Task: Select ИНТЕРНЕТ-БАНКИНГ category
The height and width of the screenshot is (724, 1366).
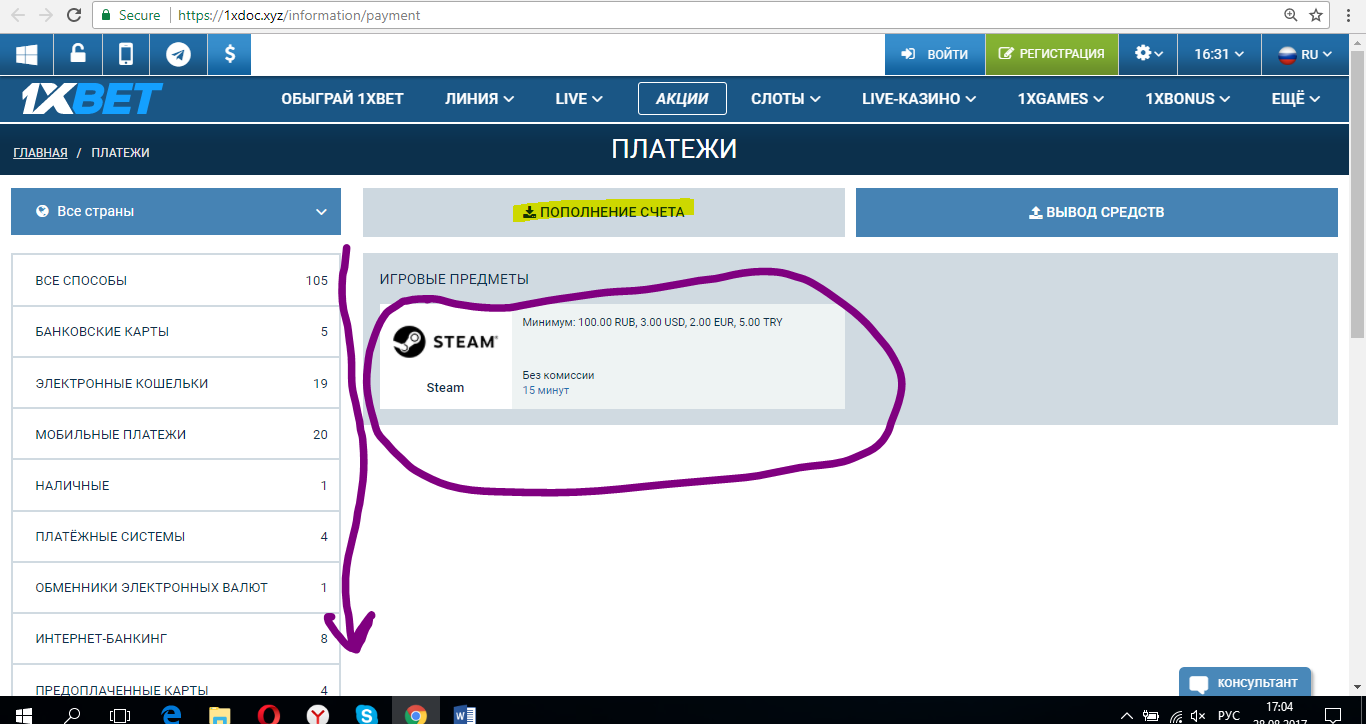Action: 176,639
